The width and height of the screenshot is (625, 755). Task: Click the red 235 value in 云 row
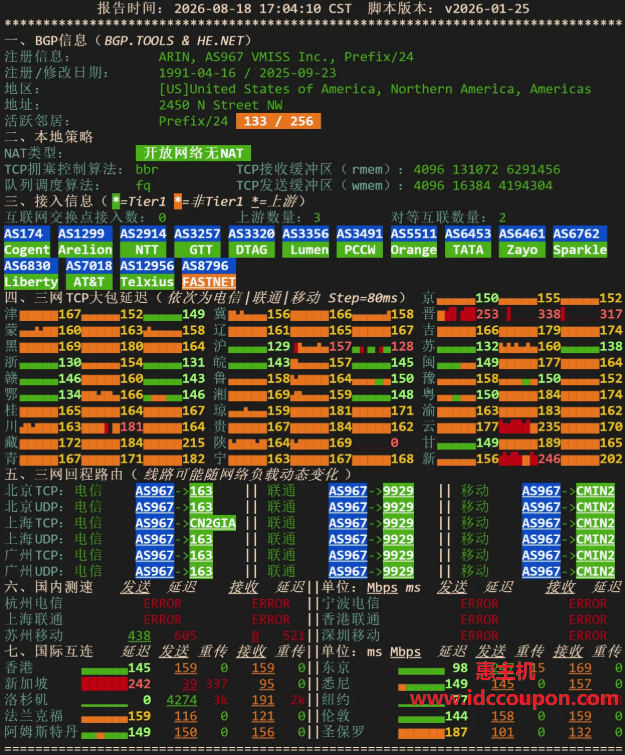549,427
